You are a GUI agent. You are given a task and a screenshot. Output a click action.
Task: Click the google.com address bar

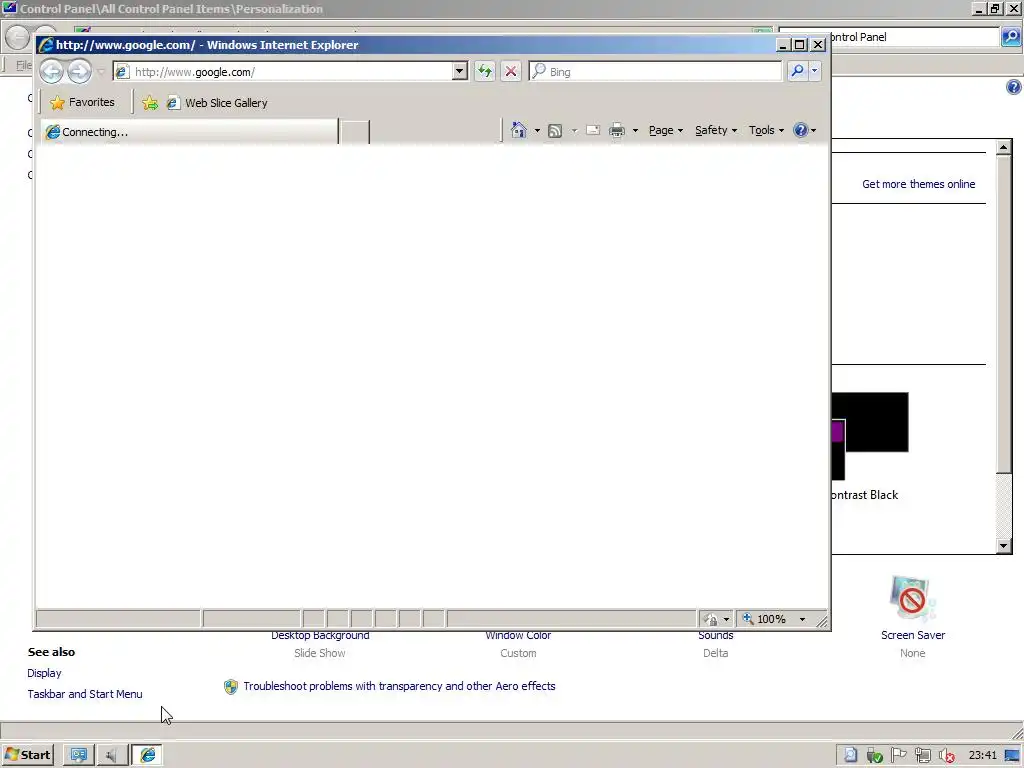coord(282,71)
